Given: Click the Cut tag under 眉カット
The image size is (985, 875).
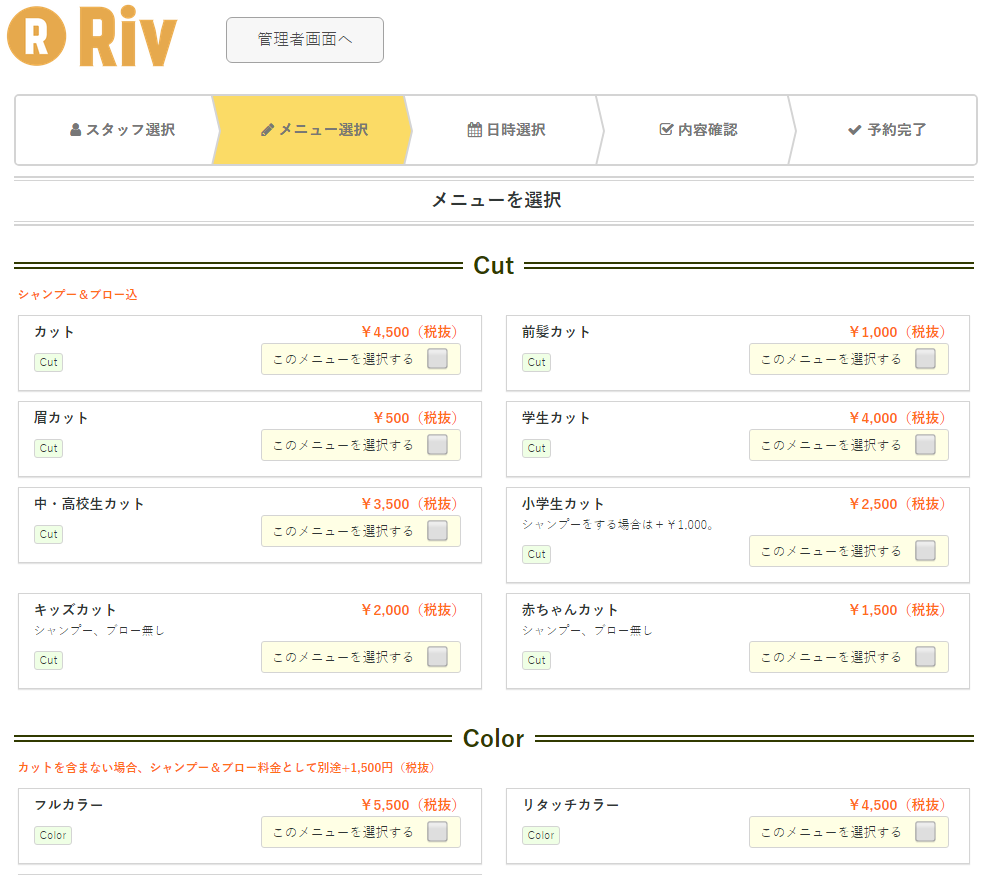Looking at the screenshot, I should [48, 448].
